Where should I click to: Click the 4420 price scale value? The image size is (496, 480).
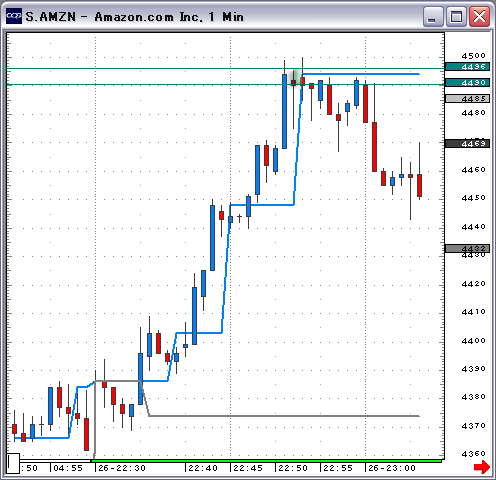(x=473, y=284)
